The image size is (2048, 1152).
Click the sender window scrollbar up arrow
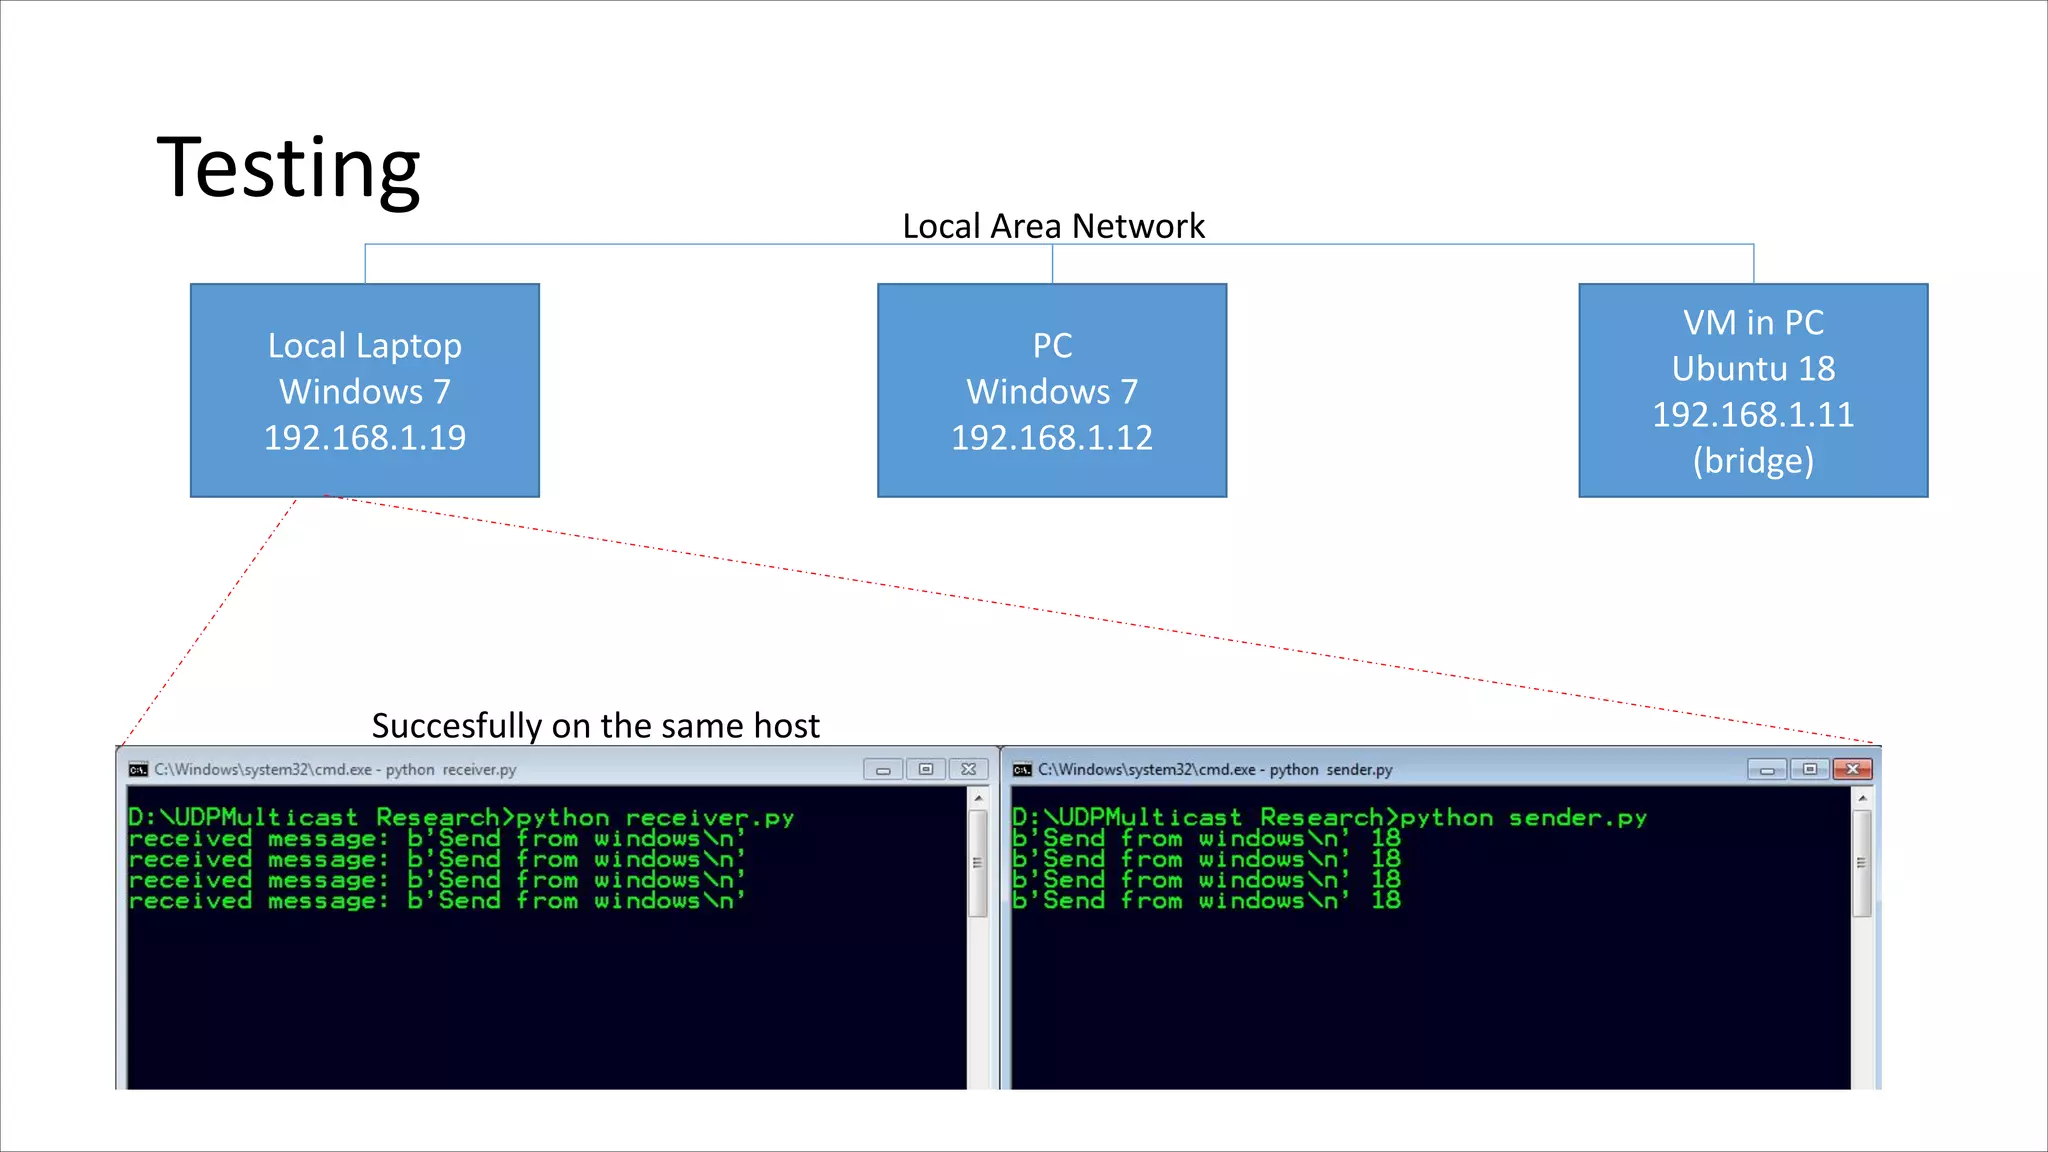(1862, 798)
